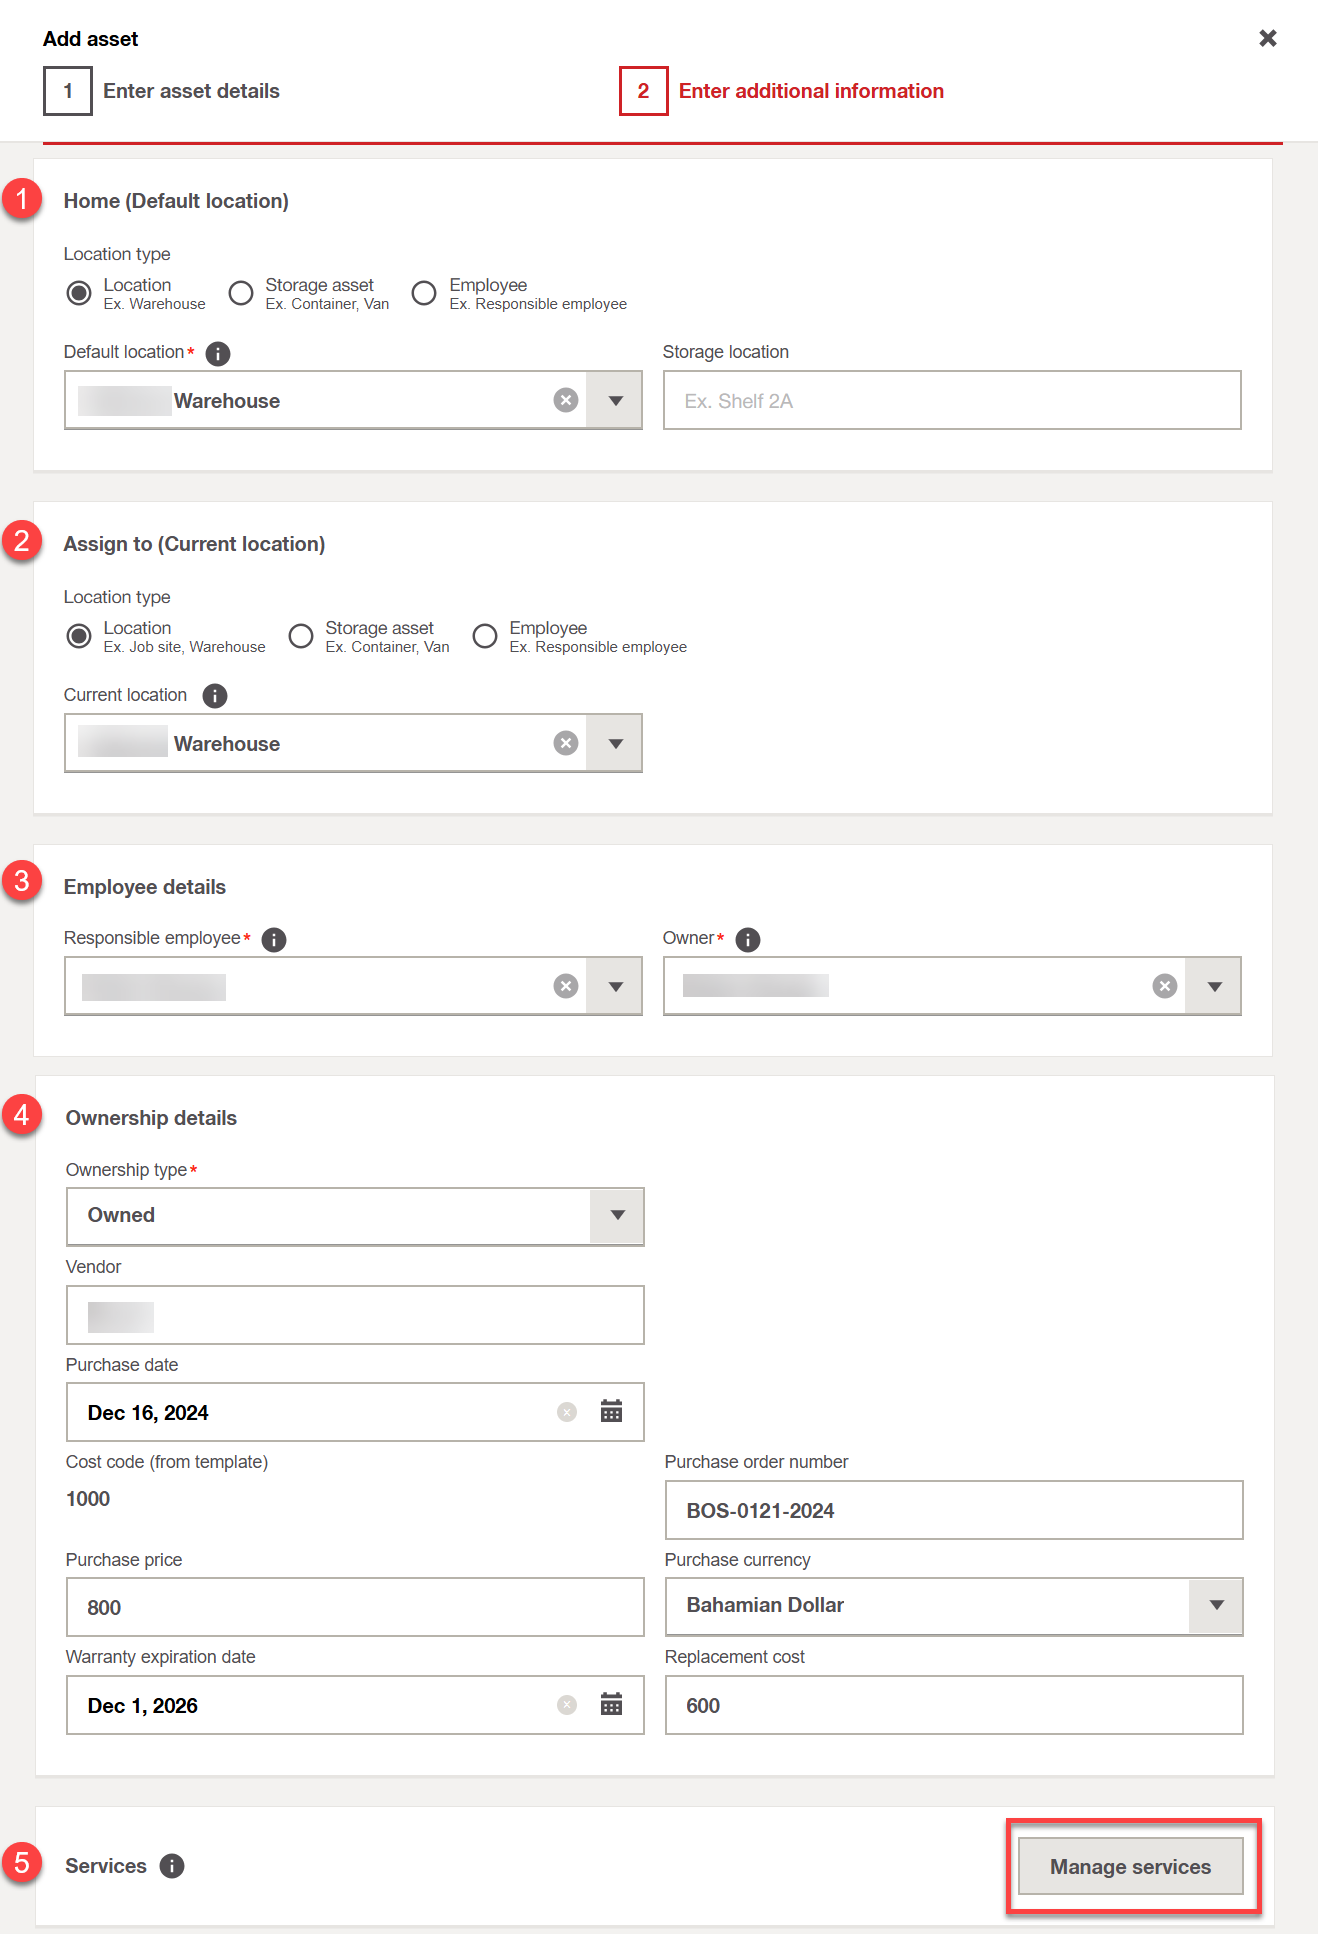The height and width of the screenshot is (1934, 1318).
Task: Click the Services info icon
Action: point(172,1866)
